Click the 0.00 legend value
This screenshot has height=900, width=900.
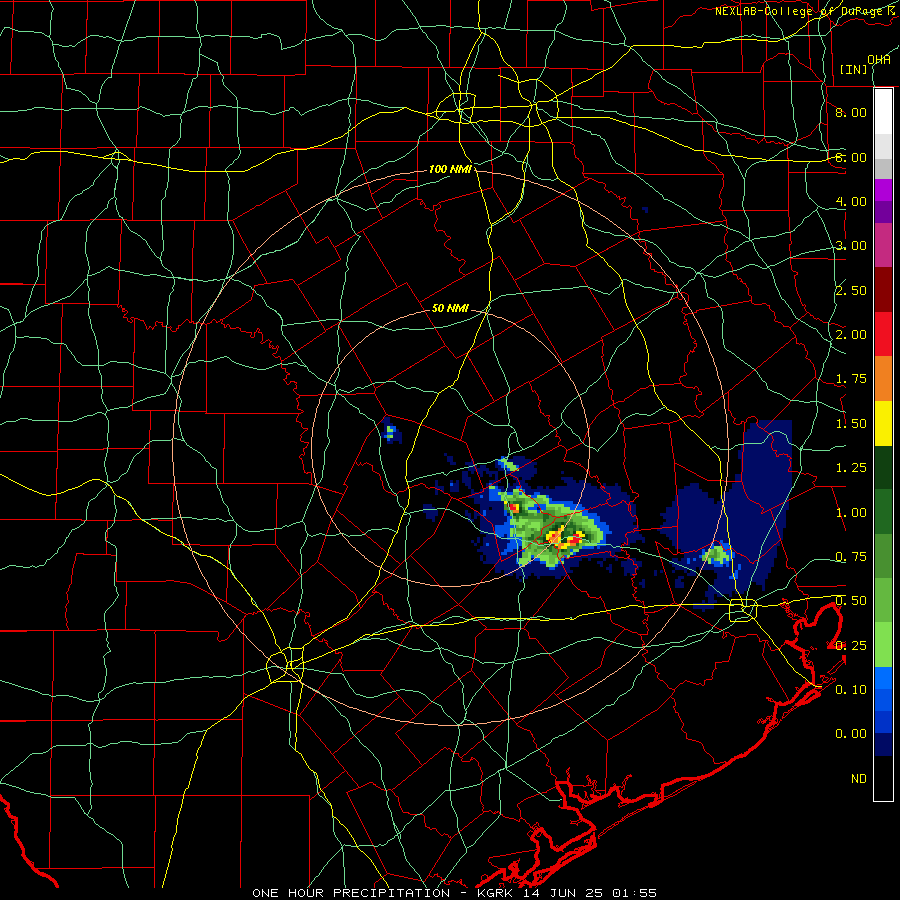(x=851, y=734)
